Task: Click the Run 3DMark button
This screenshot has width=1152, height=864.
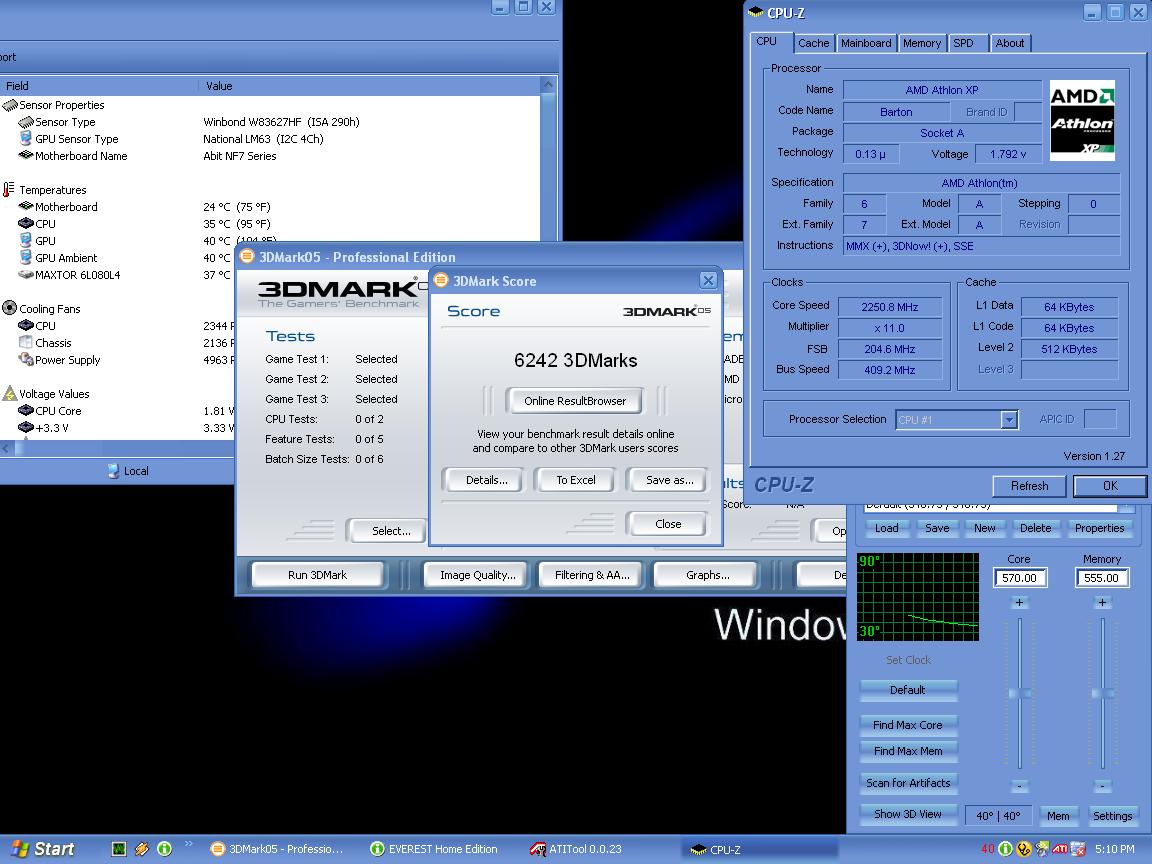Action: coord(317,575)
